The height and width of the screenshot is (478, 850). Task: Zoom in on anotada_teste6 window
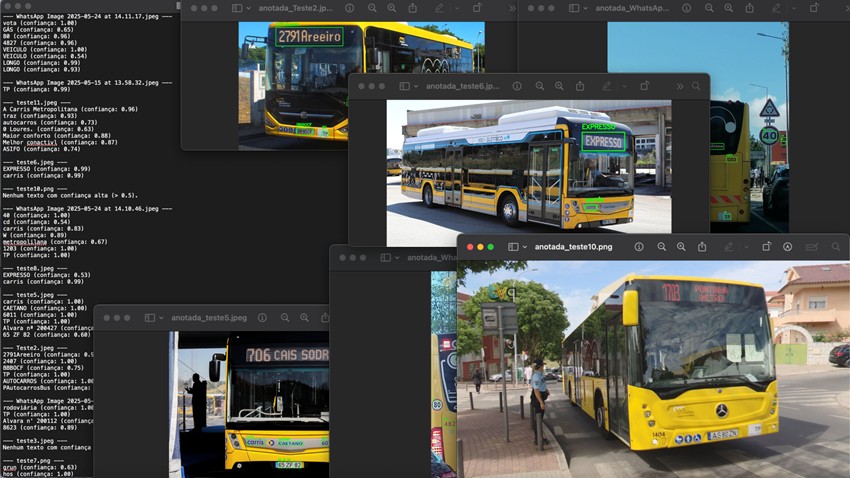[559, 86]
